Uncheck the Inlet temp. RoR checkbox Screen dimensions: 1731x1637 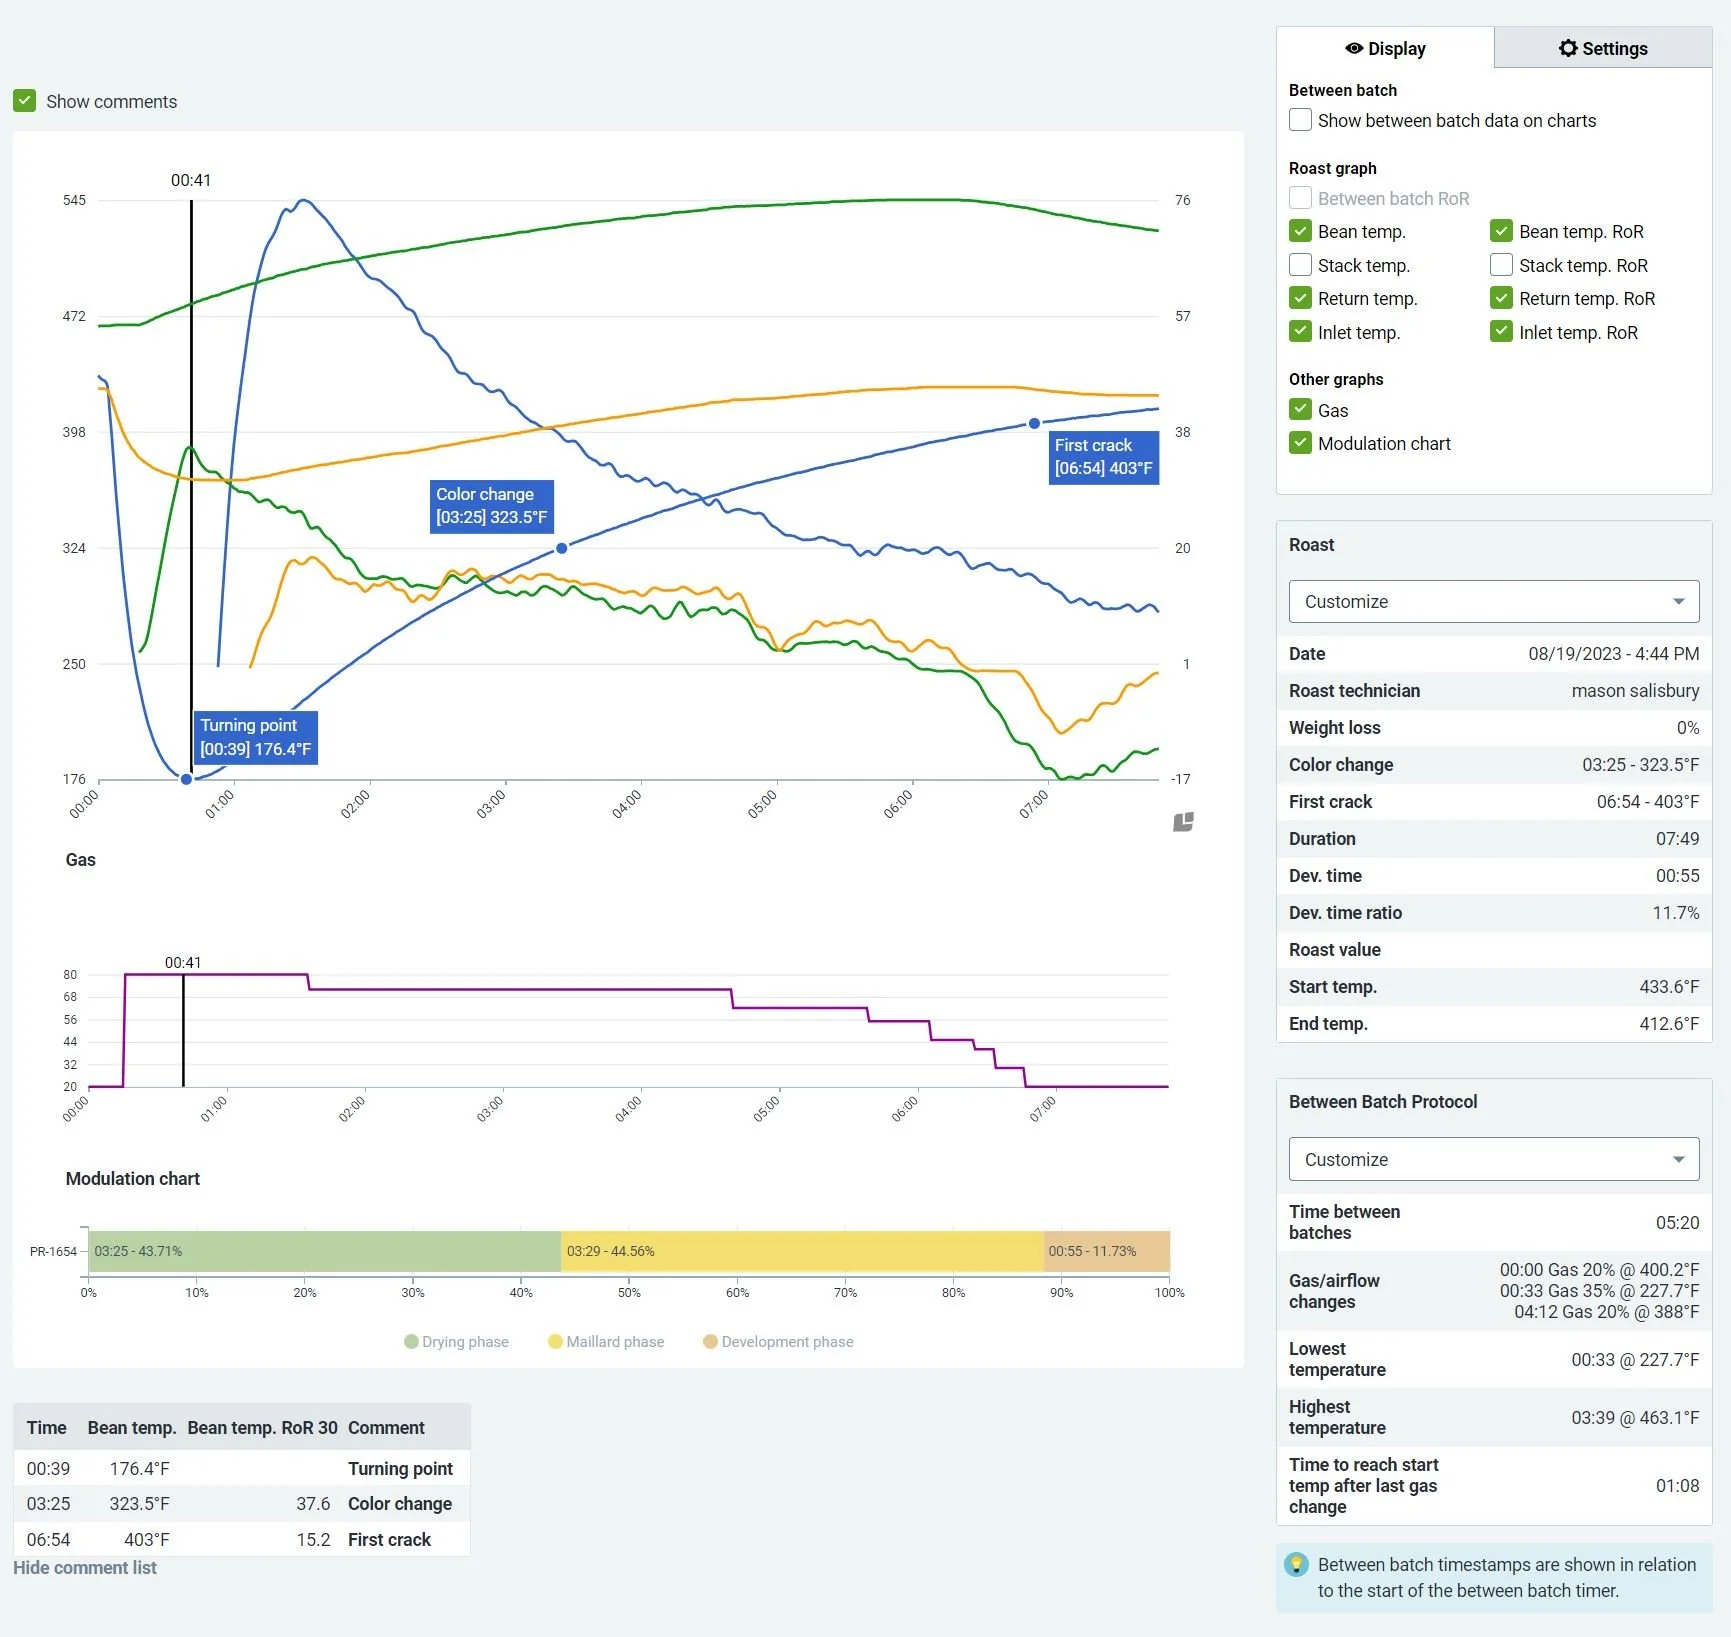coord(1501,332)
